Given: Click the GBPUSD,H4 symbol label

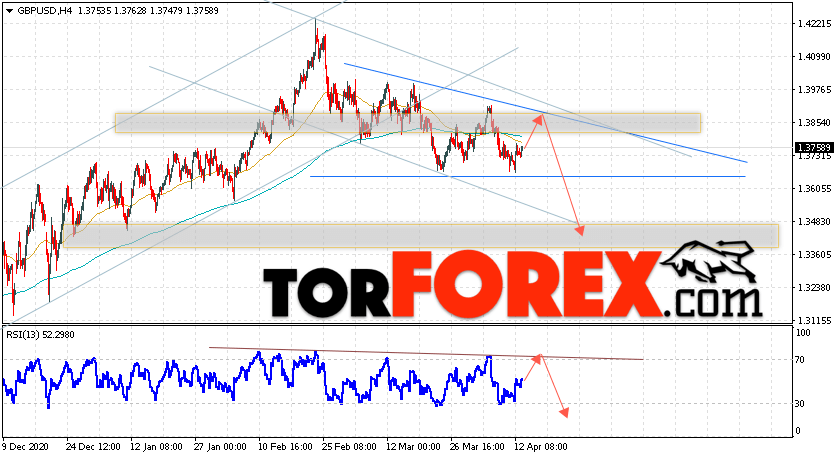Looking at the screenshot, I should (45, 11).
